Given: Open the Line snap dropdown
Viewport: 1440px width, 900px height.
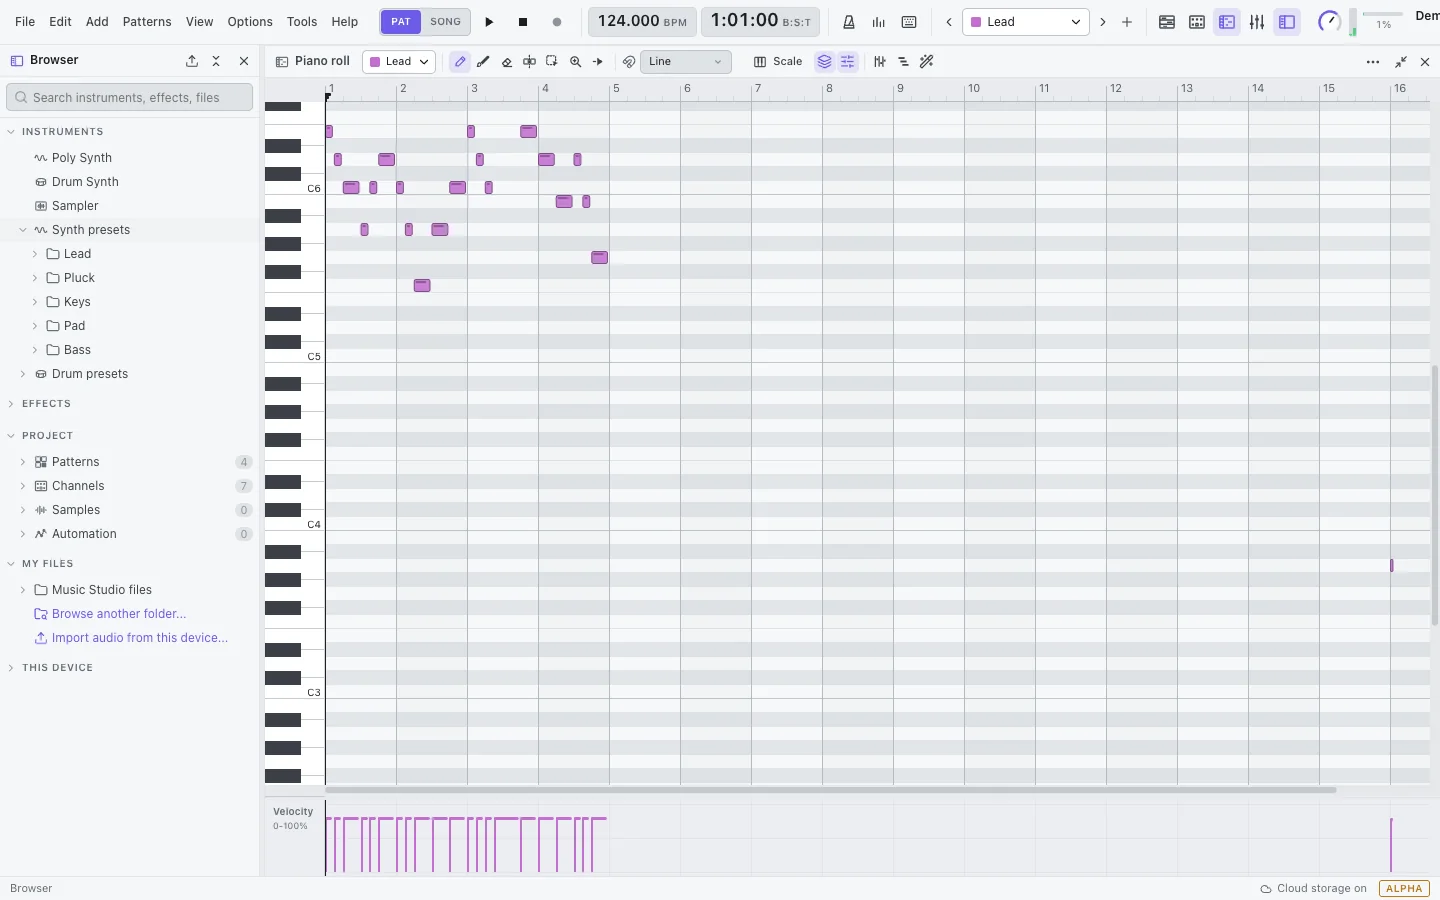Looking at the screenshot, I should [686, 62].
